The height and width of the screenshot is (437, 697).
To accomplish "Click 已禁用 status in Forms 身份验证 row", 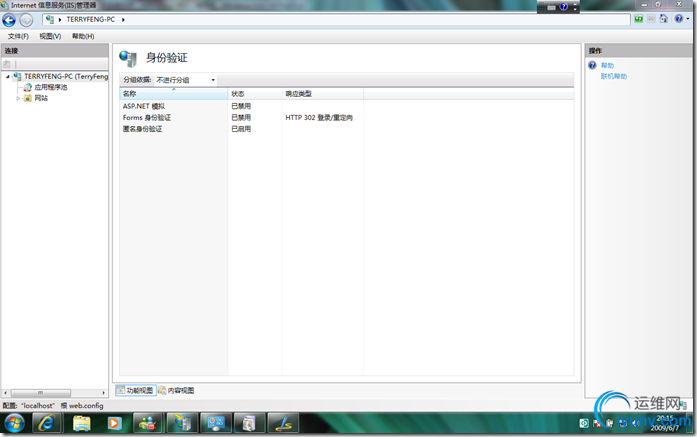I will 241,118.
